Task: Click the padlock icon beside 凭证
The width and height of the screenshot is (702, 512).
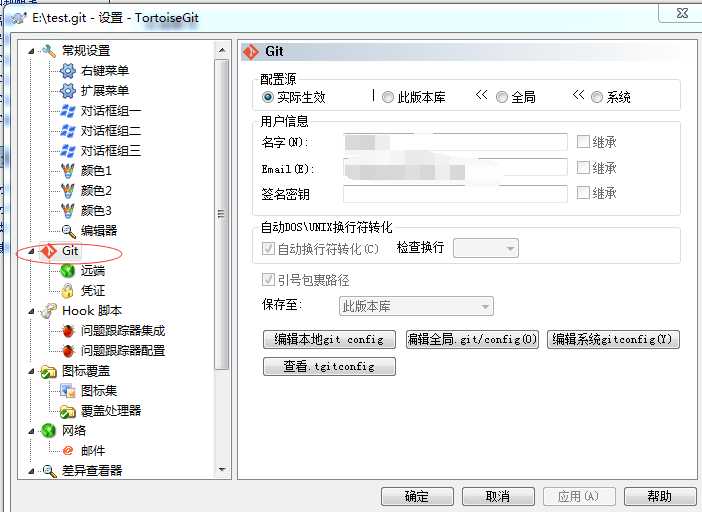Action: coord(68,291)
